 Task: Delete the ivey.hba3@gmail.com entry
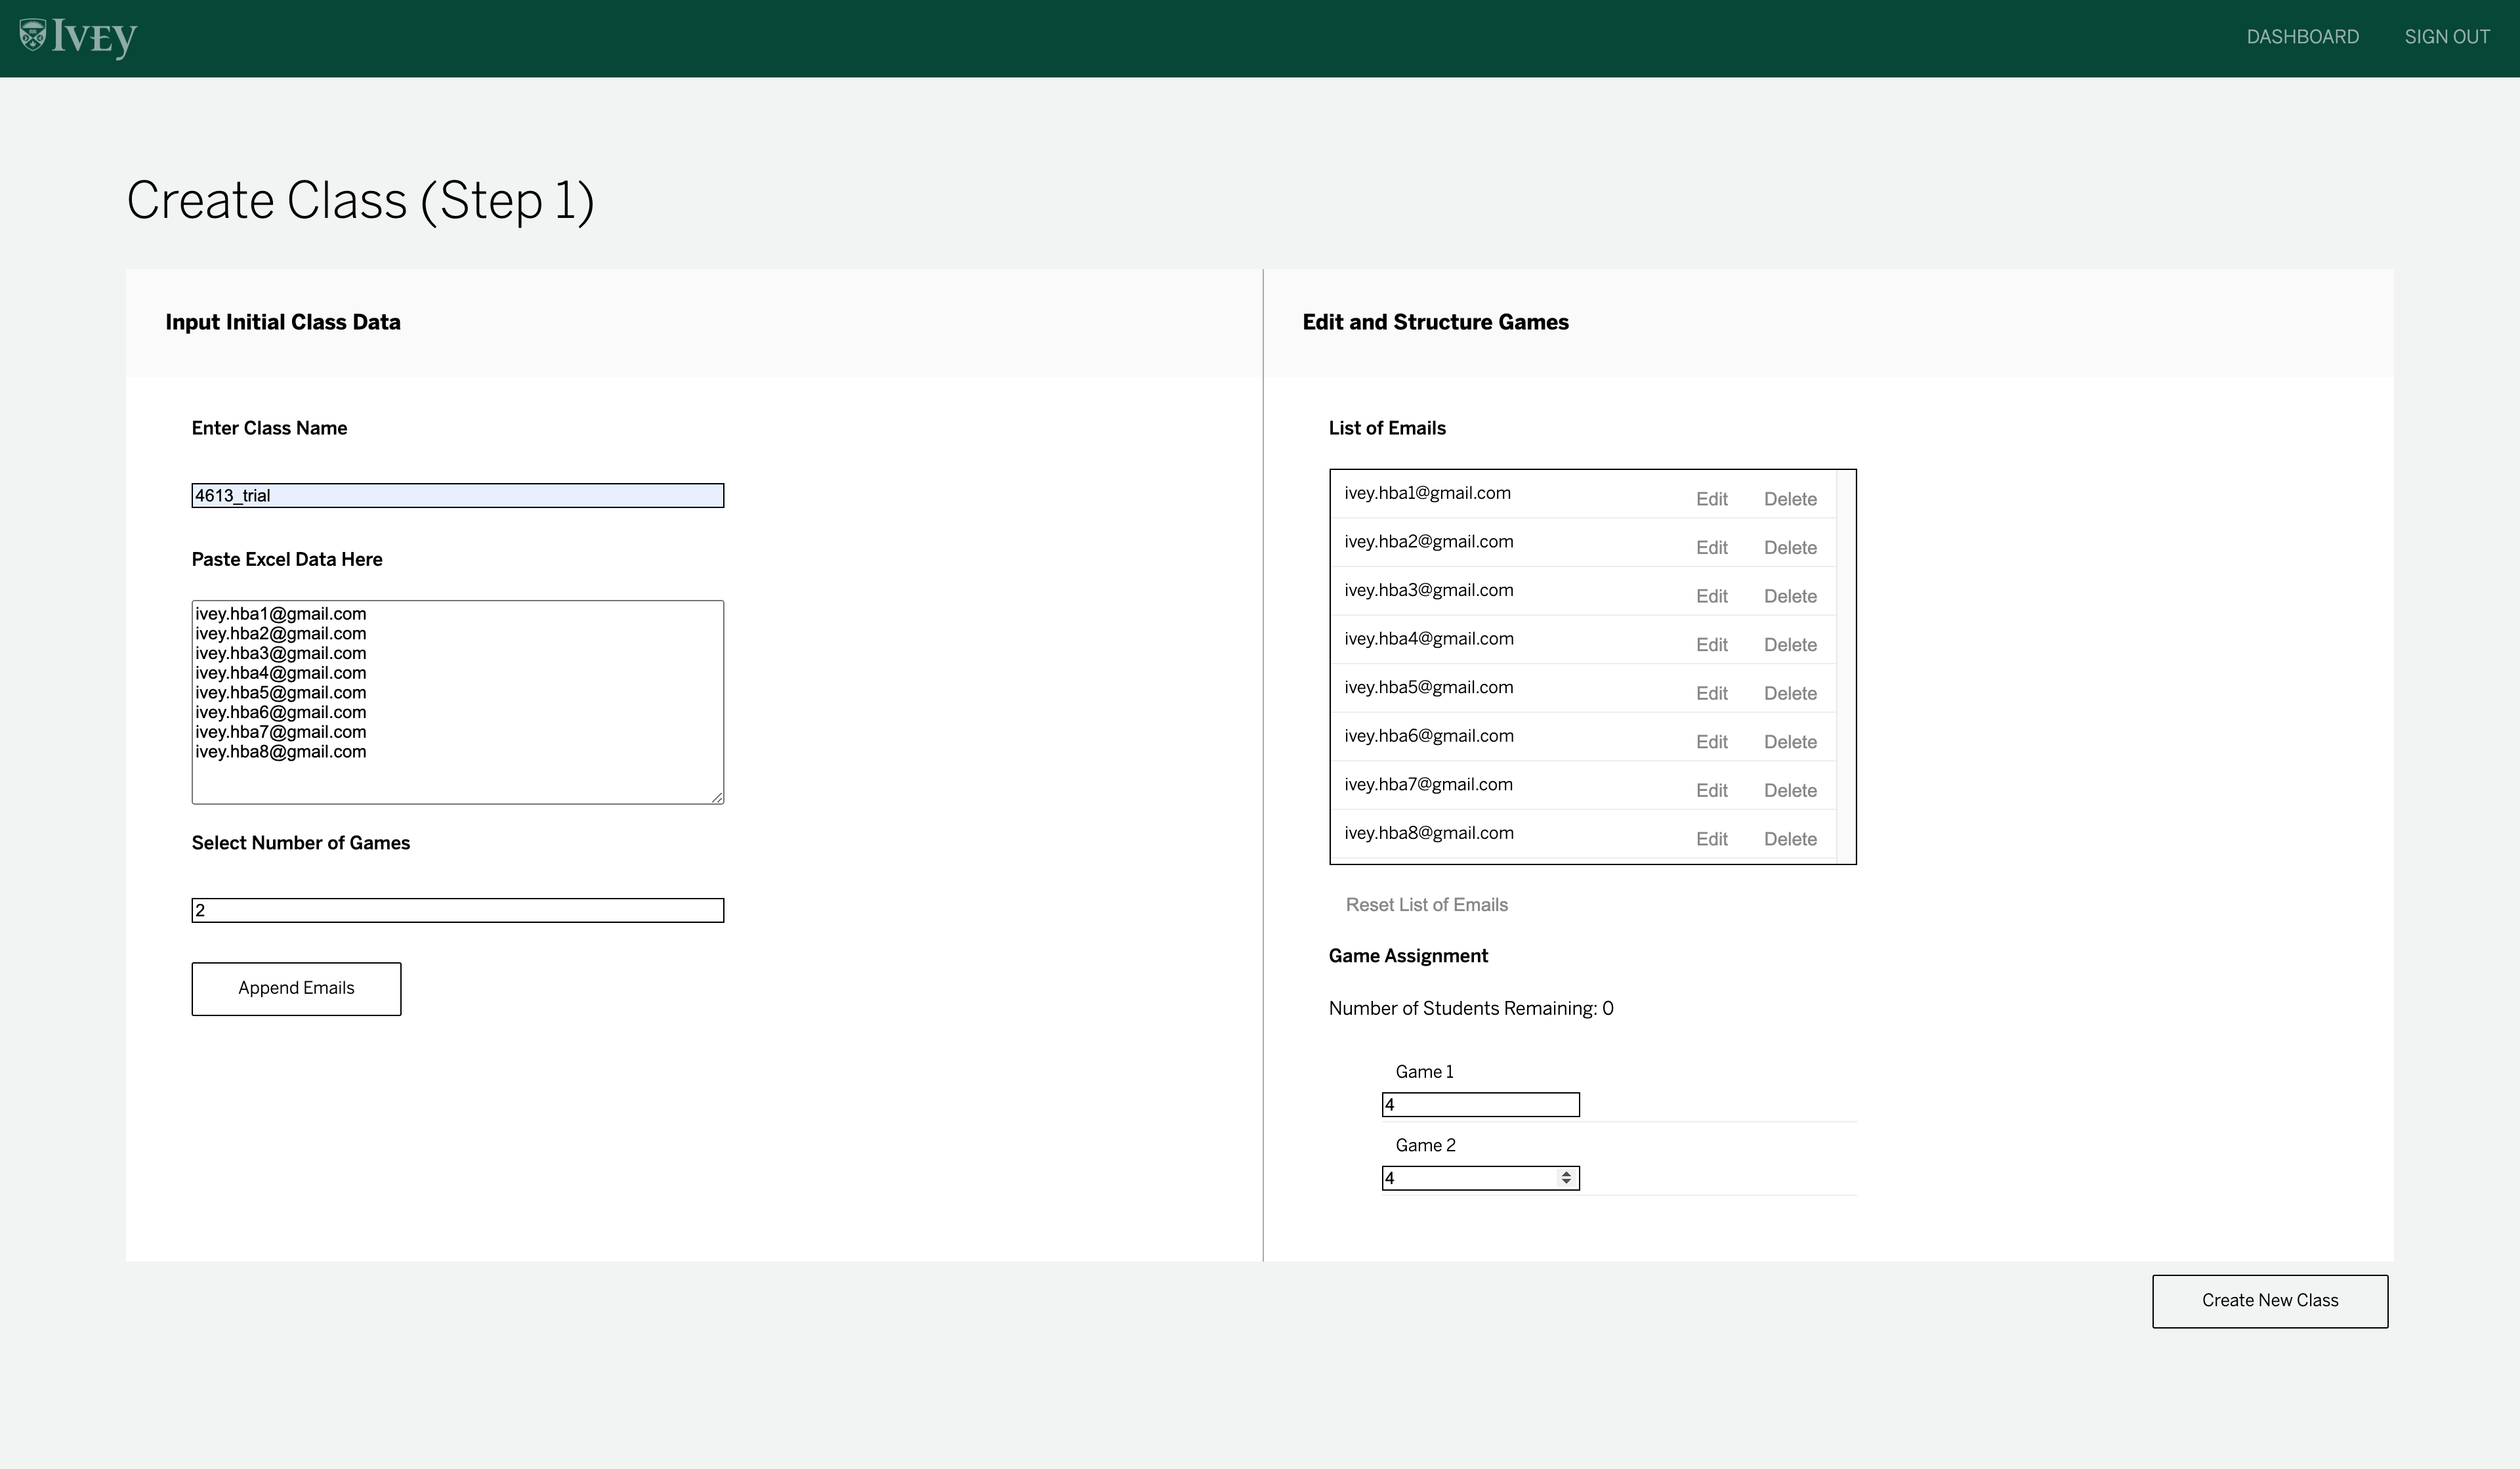tap(1789, 596)
